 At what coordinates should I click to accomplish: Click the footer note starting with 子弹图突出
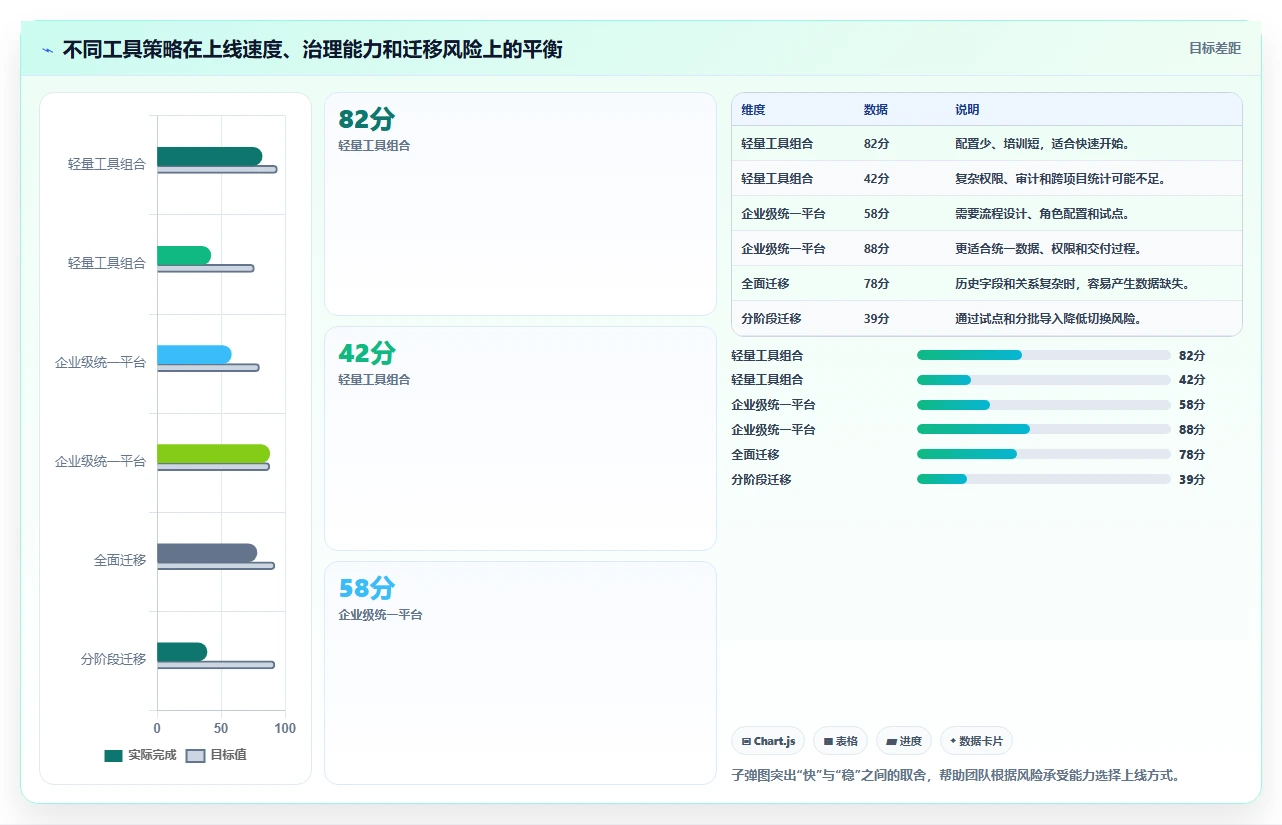tap(956, 775)
